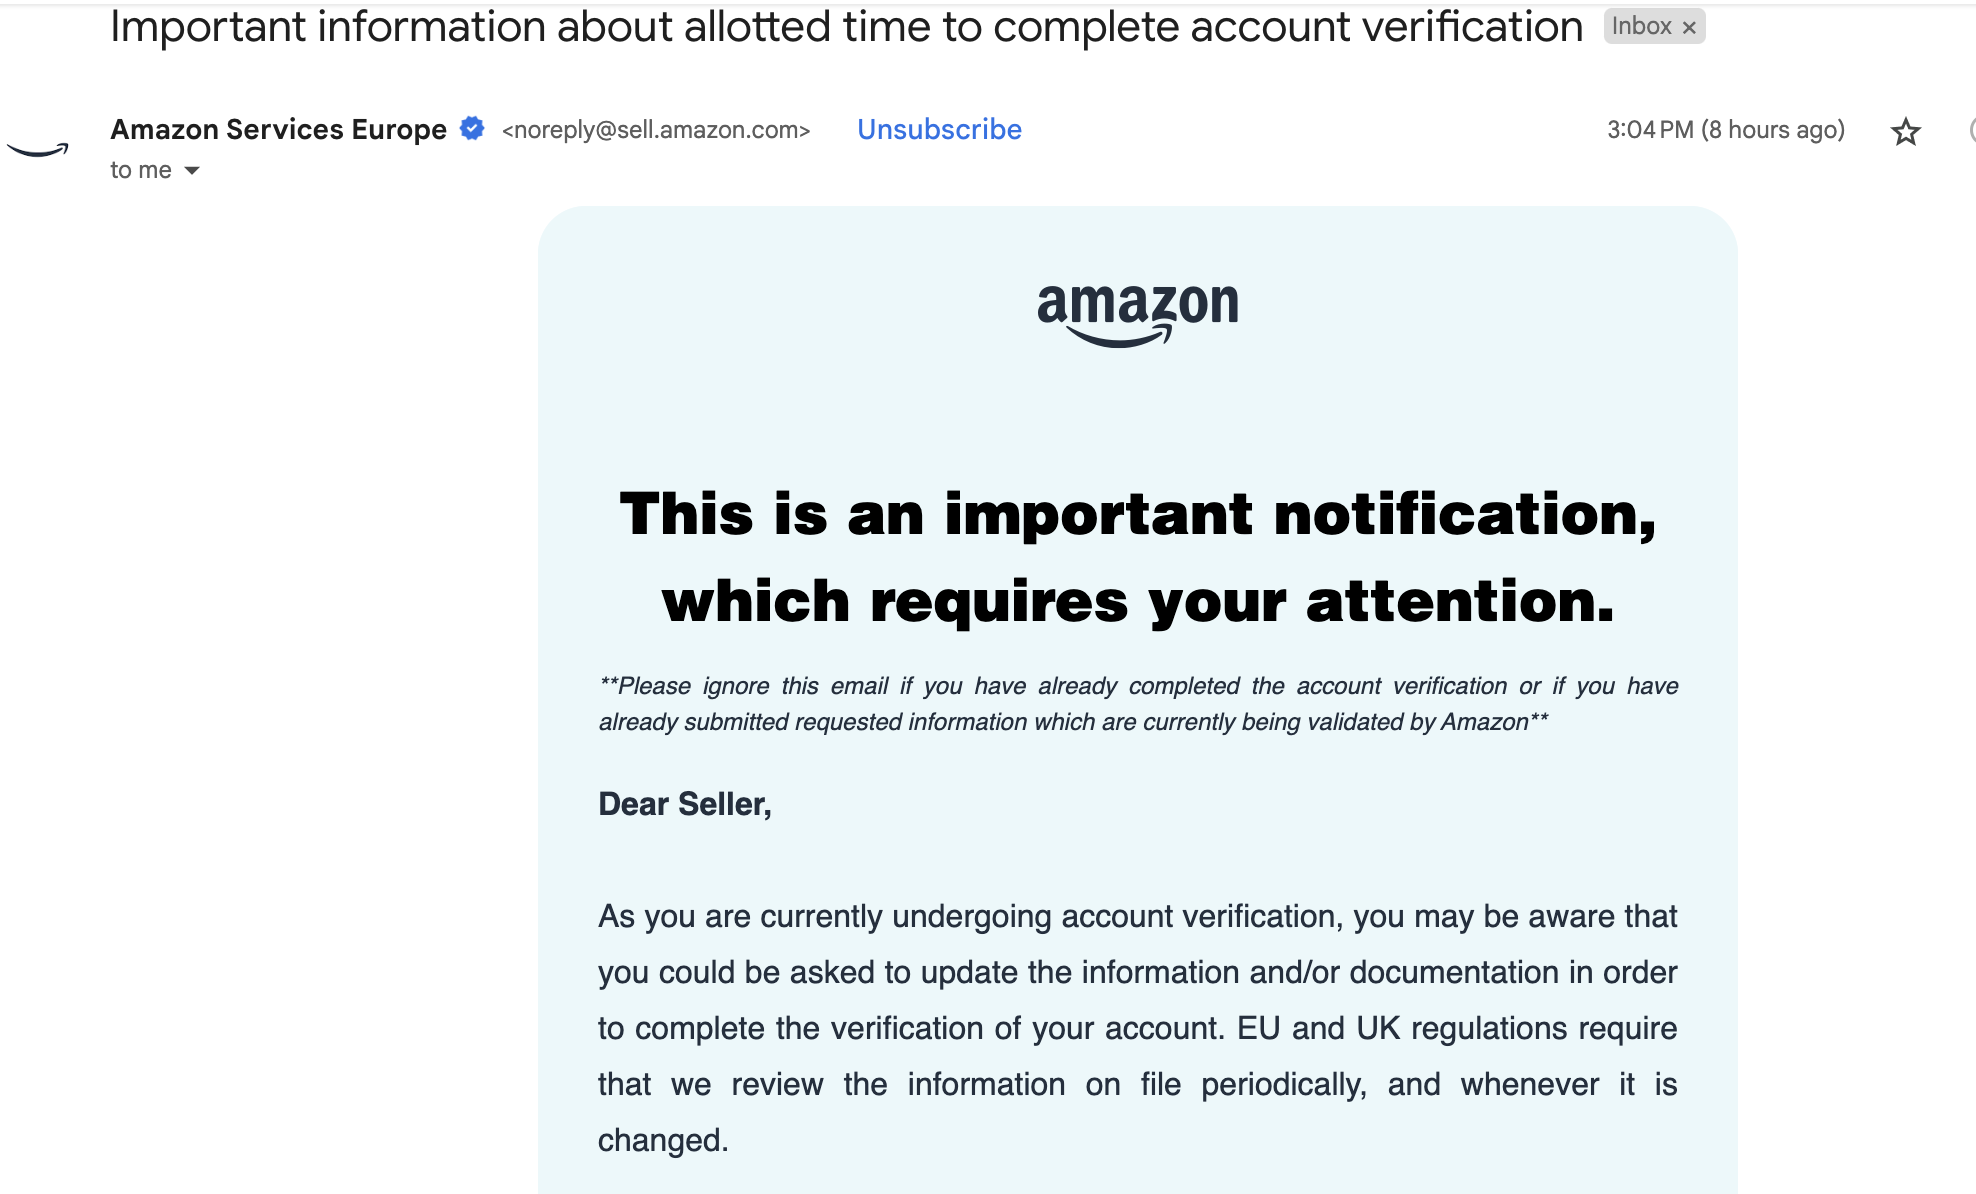Click the 'This is an important notification,' heading line
The image size is (1976, 1194).
[x=1138, y=514]
